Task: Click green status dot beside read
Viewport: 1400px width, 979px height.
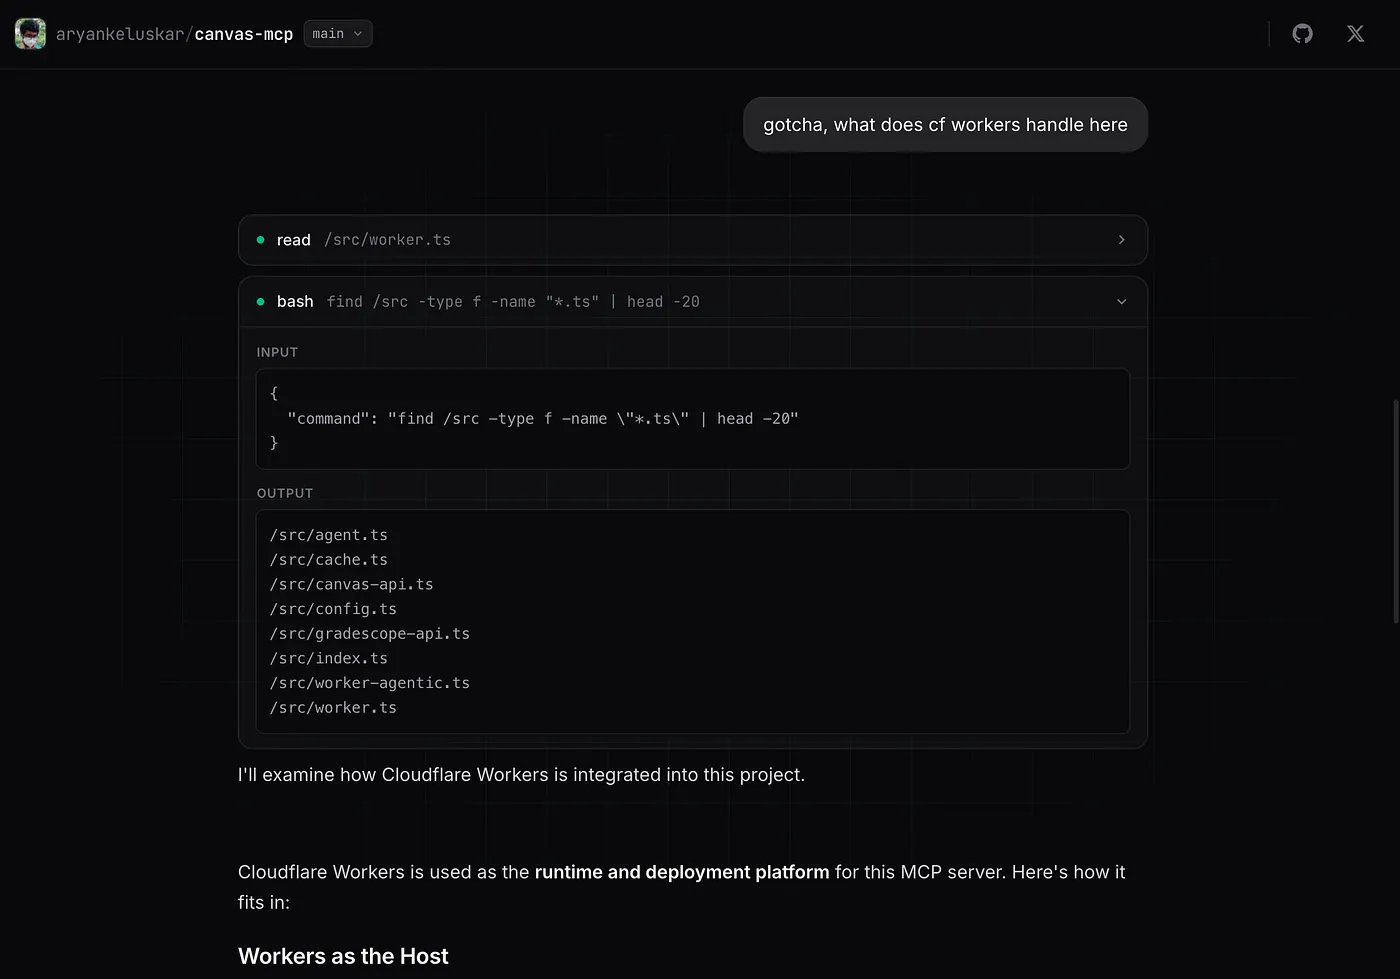Action: pos(261,240)
